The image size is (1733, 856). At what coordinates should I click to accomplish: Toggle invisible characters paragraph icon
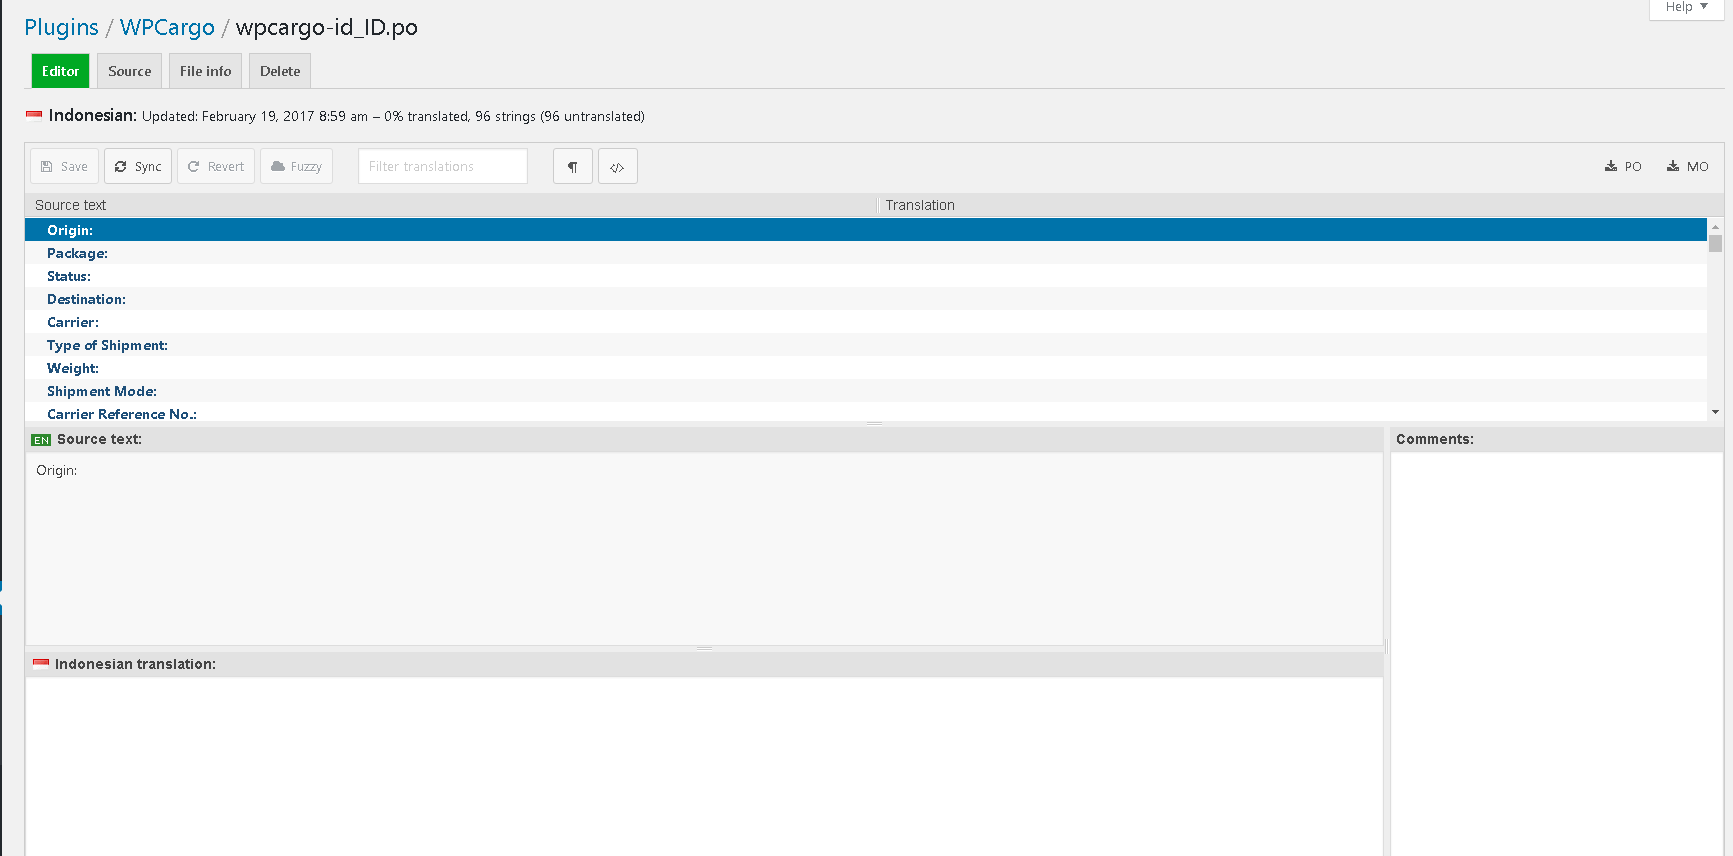tap(573, 166)
